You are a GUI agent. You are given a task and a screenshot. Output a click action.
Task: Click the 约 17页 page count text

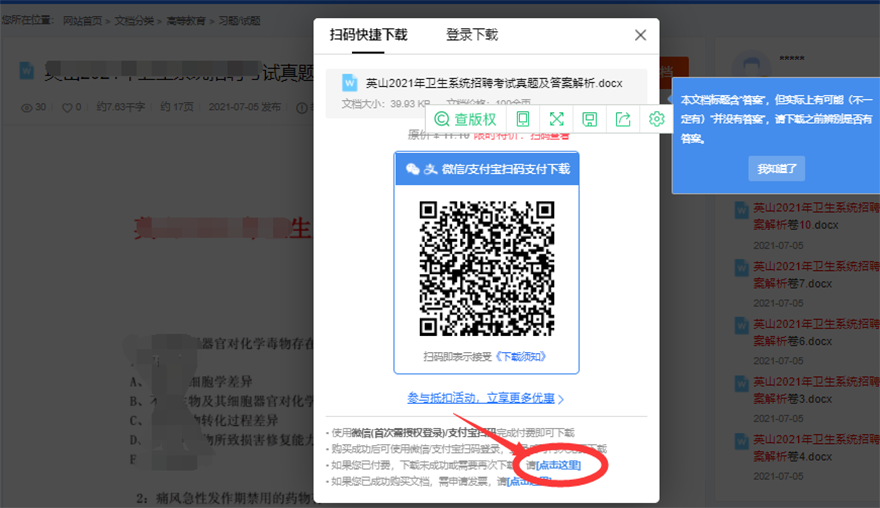point(177,107)
